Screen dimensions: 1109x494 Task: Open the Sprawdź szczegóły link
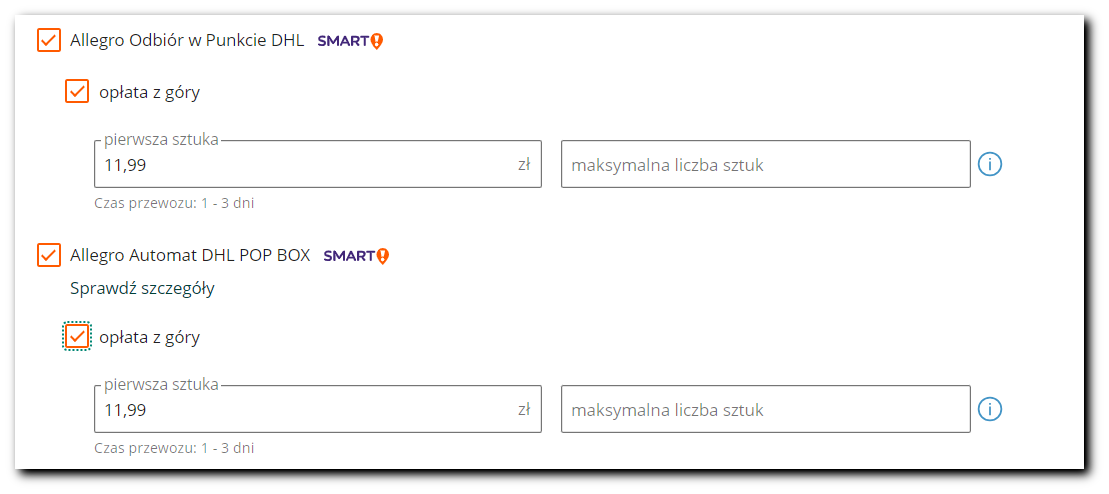(142, 289)
